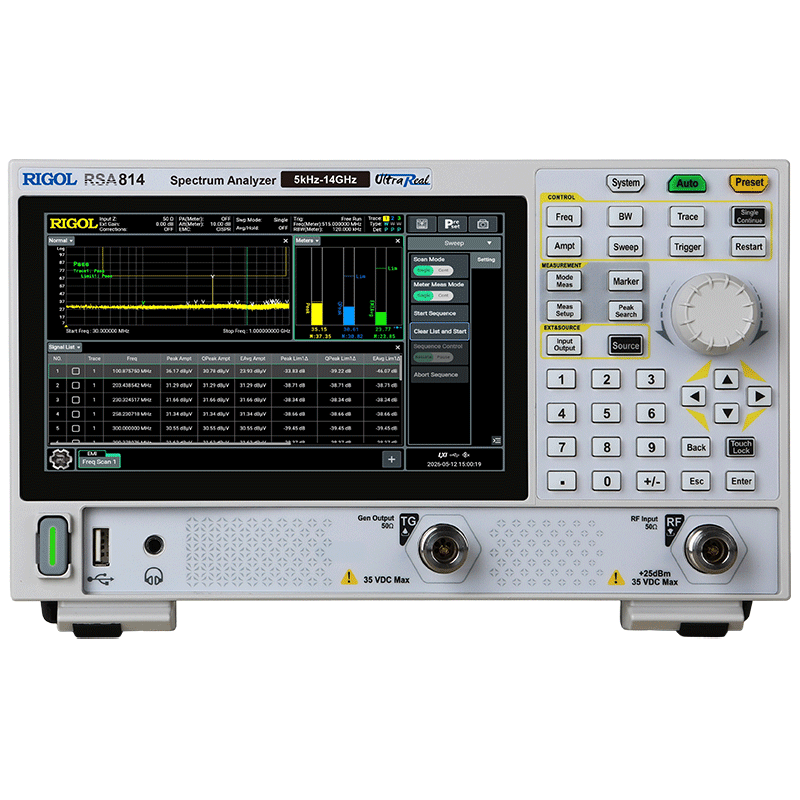This screenshot has height=800, width=800.
Task: Open the Signal List window dropdown
Action: coord(65,347)
